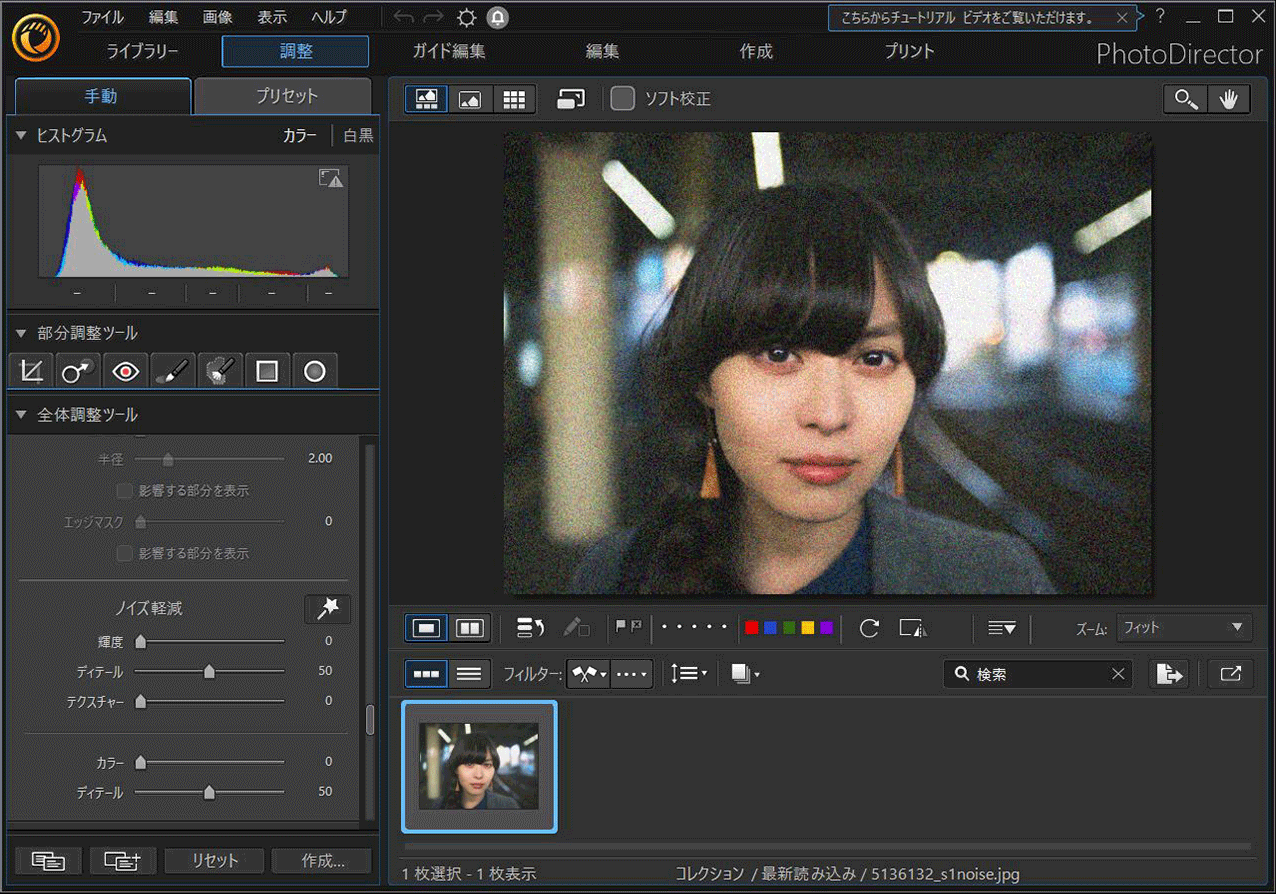Collapse the 全体調整ツール section
The width and height of the screenshot is (1278, 896).
[21, 415]
